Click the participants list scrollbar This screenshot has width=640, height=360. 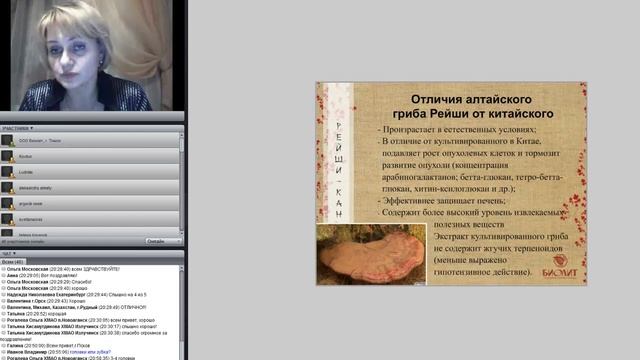[182, 184]
